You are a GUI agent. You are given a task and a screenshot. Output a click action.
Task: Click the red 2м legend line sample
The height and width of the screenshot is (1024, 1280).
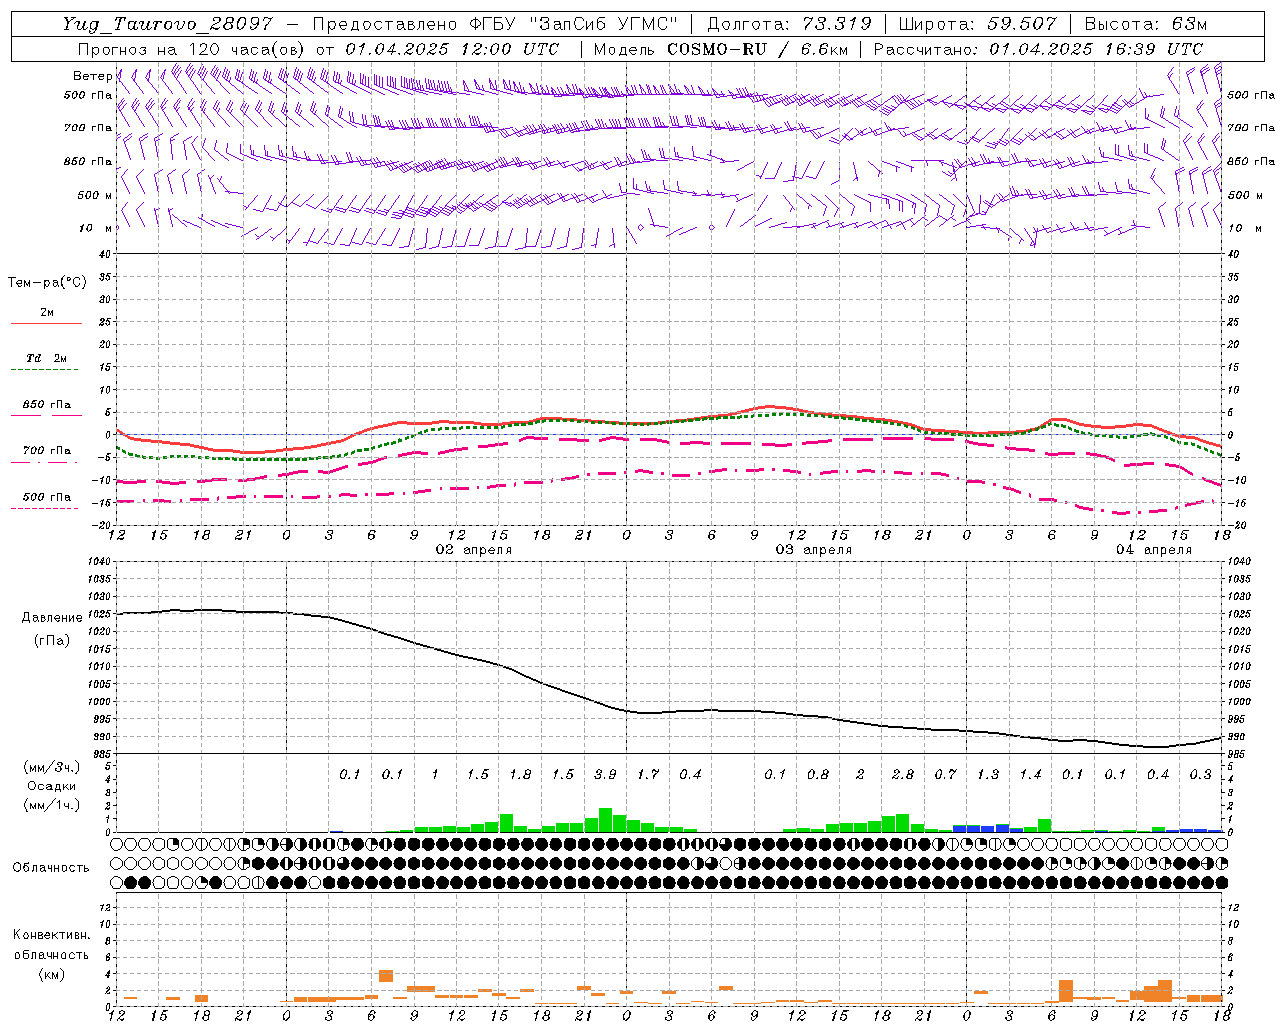(x=46, y=324)
